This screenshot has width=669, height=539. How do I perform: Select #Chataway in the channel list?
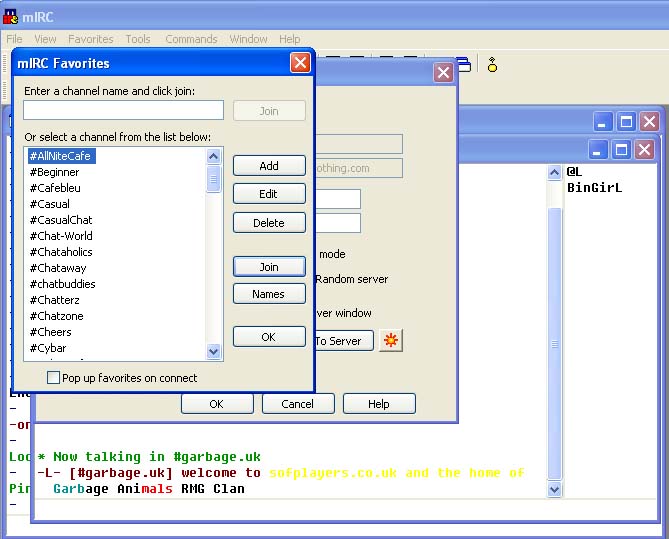(58, 268)
